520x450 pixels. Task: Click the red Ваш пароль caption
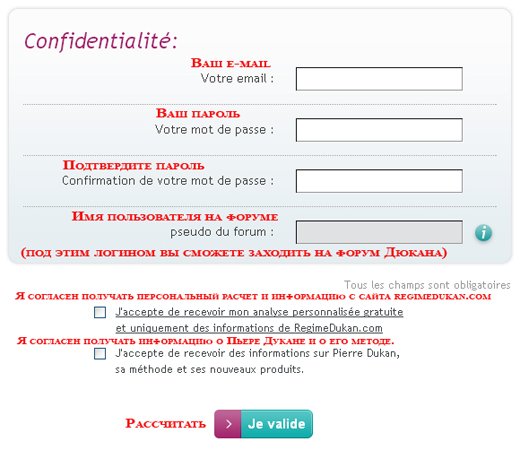coord(198,113)
